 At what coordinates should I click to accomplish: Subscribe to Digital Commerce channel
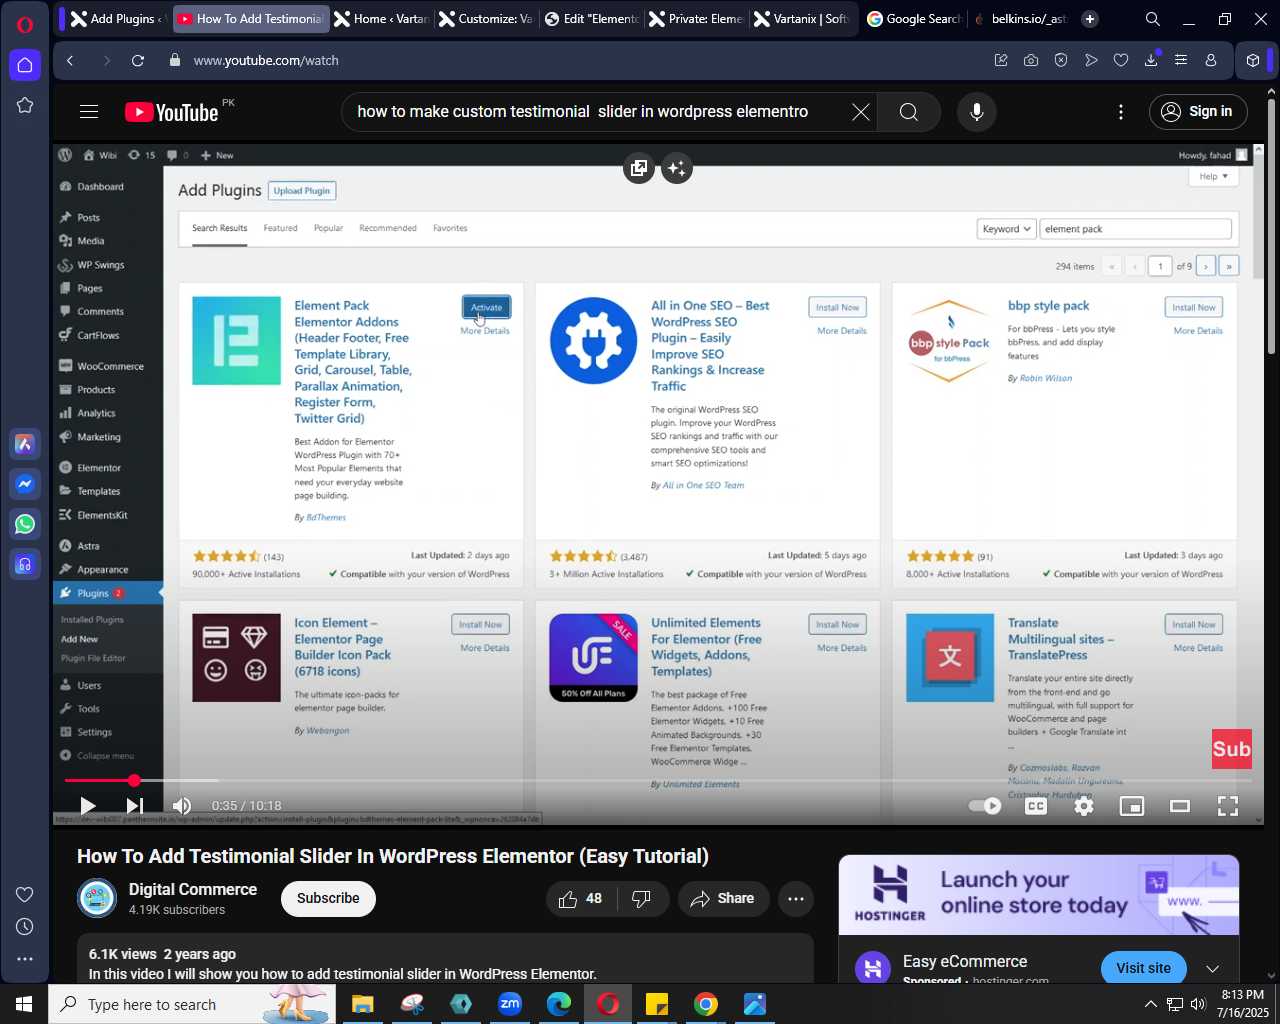328,899
